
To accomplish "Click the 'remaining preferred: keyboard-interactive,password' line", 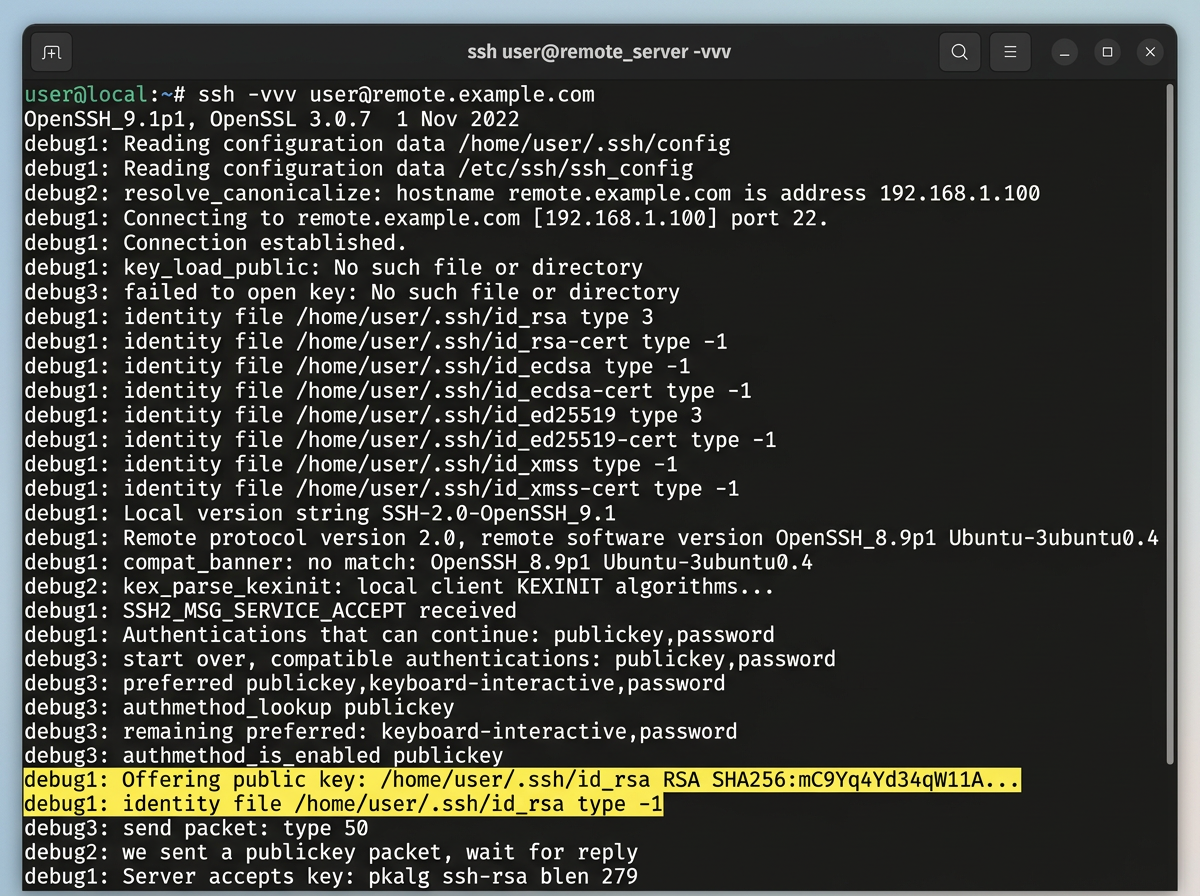I will pyautogui.click(x=382, y=732).
